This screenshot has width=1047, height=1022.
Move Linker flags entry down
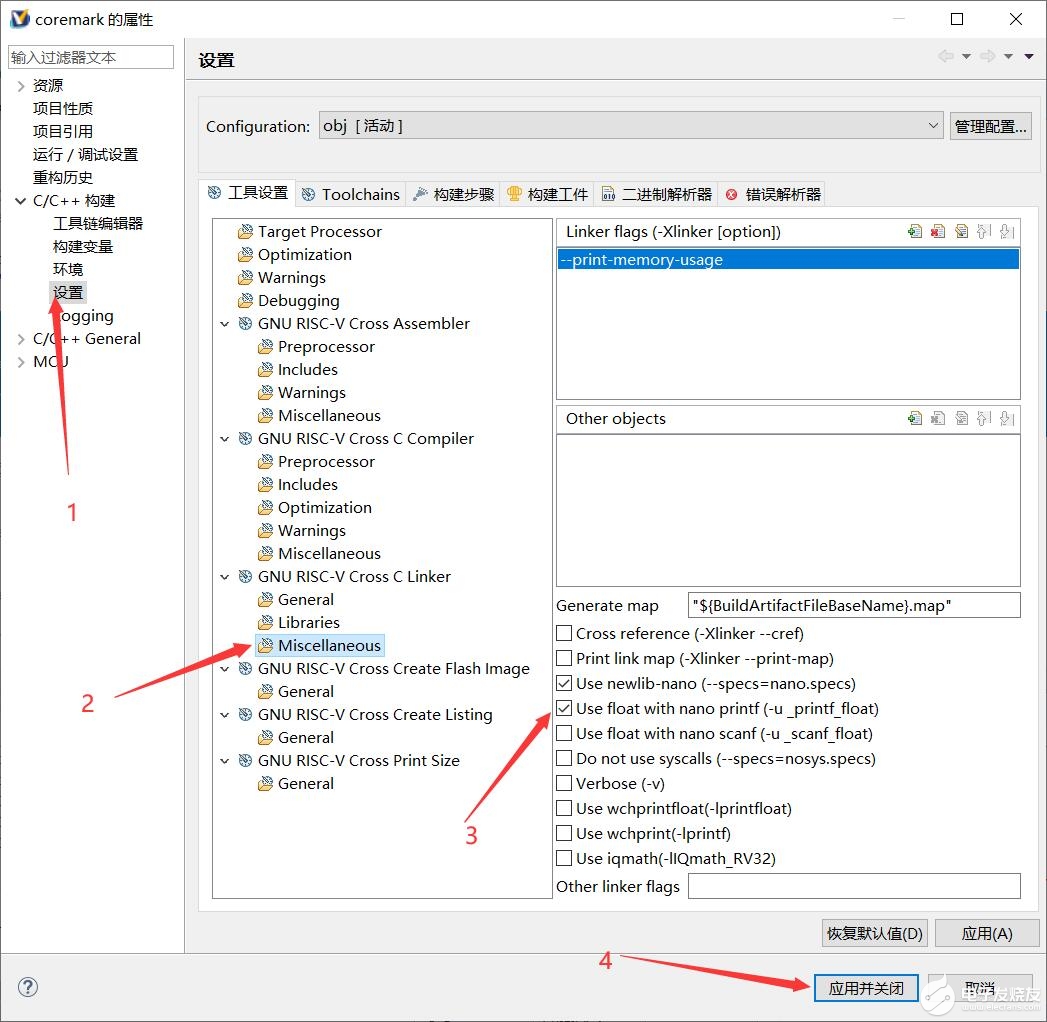click(x=1008, y=232)
